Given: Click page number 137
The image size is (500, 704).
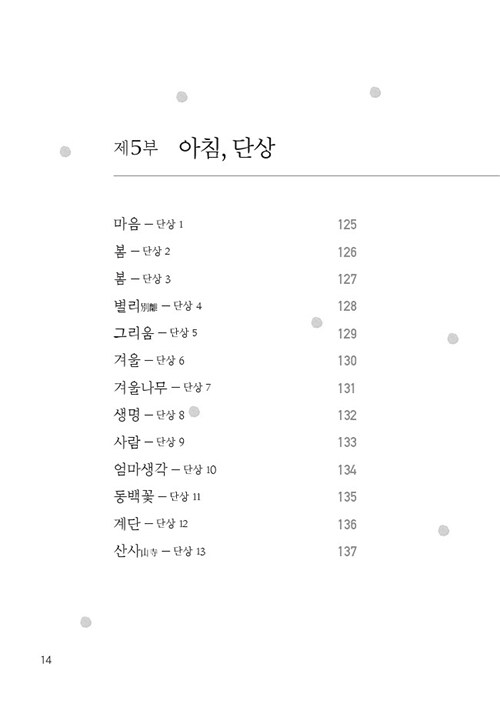Looking at the screenshot, I should point(347,551).
